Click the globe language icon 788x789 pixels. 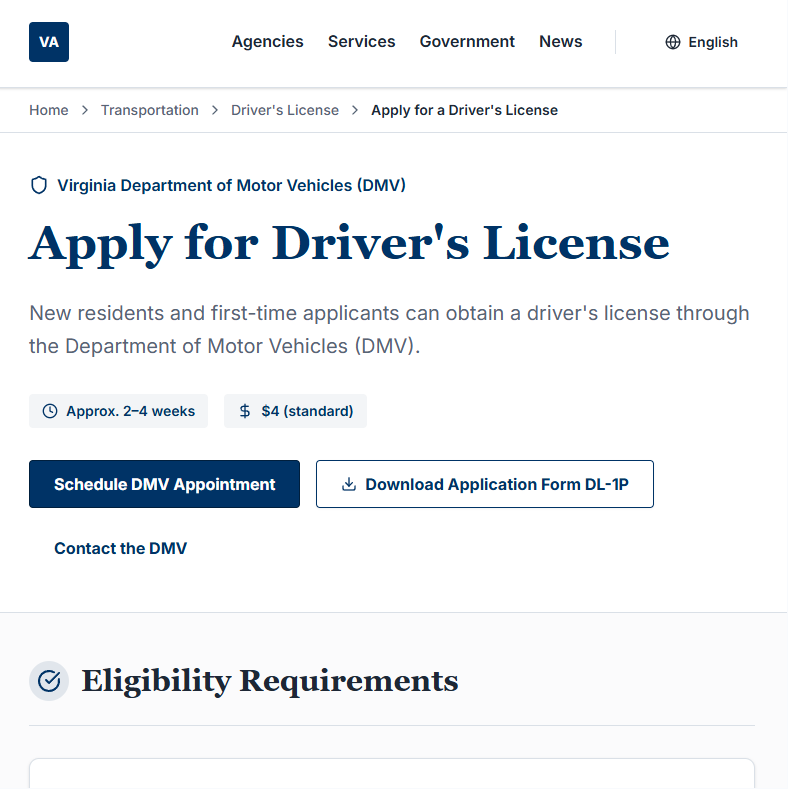[673, 42]
